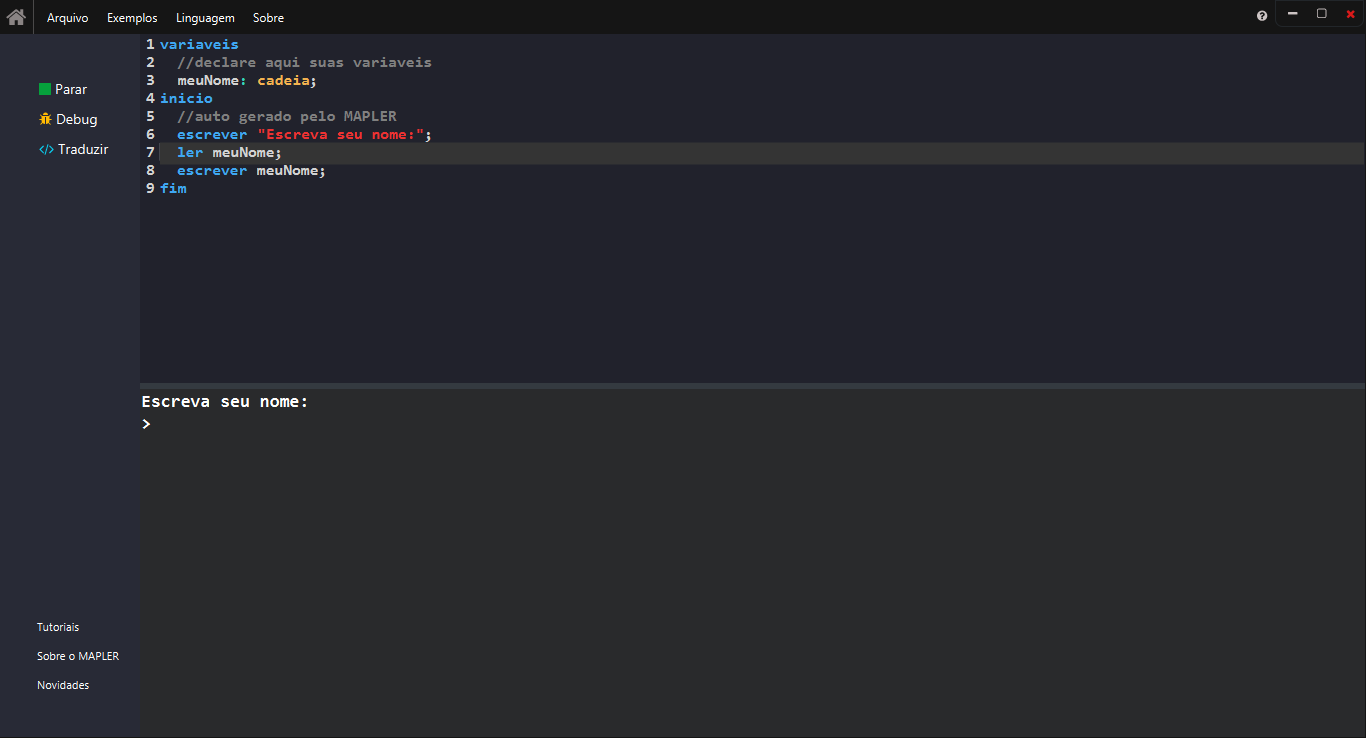Click the yellow bug Debug icon
This screenshot has height=738, width=1366.
45,119
